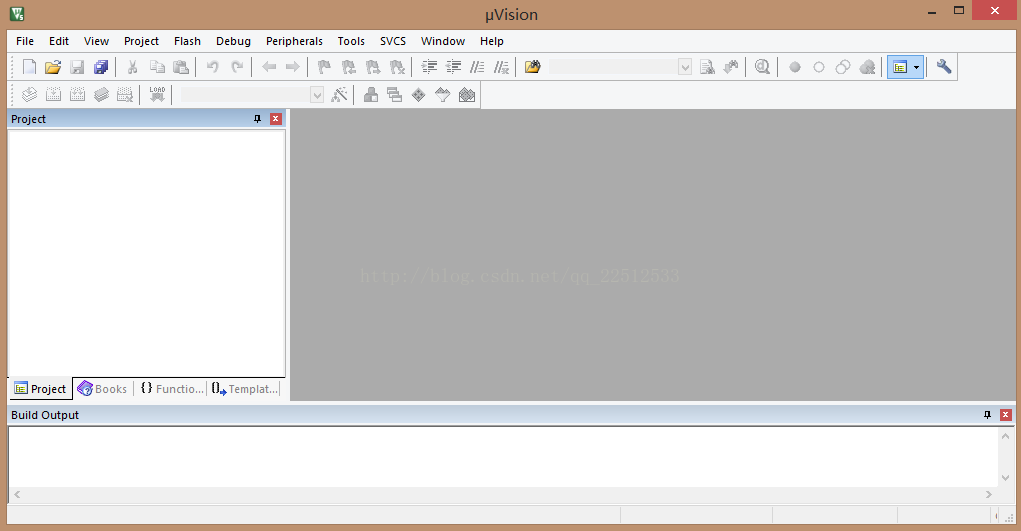Viewport: 1021px width, 531px height.
Task: Click the Save All icon
Action: point(101,67)
